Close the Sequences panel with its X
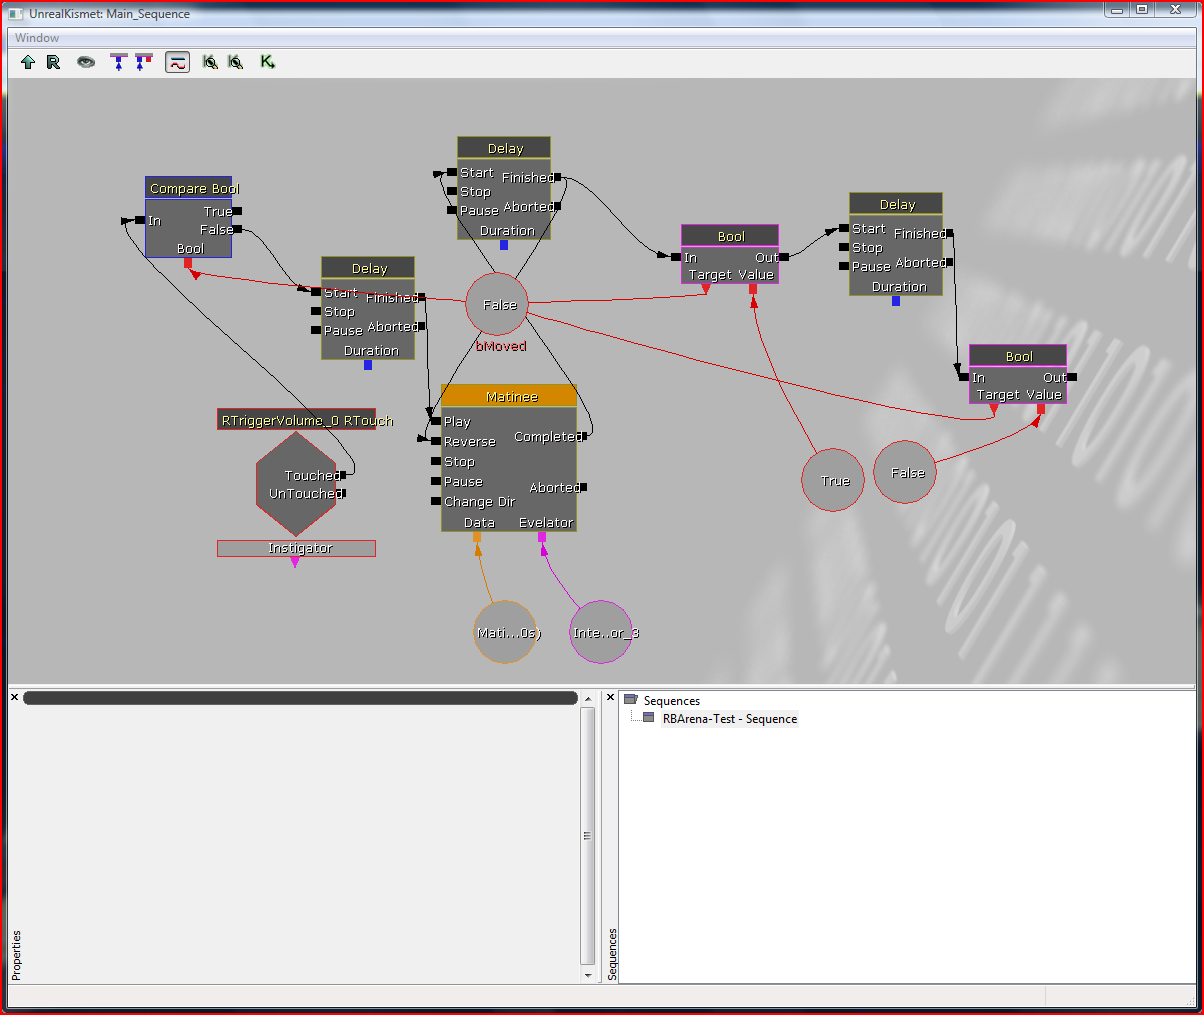This screenshot has height=1015, width=1204. click(x=610, y=697)
